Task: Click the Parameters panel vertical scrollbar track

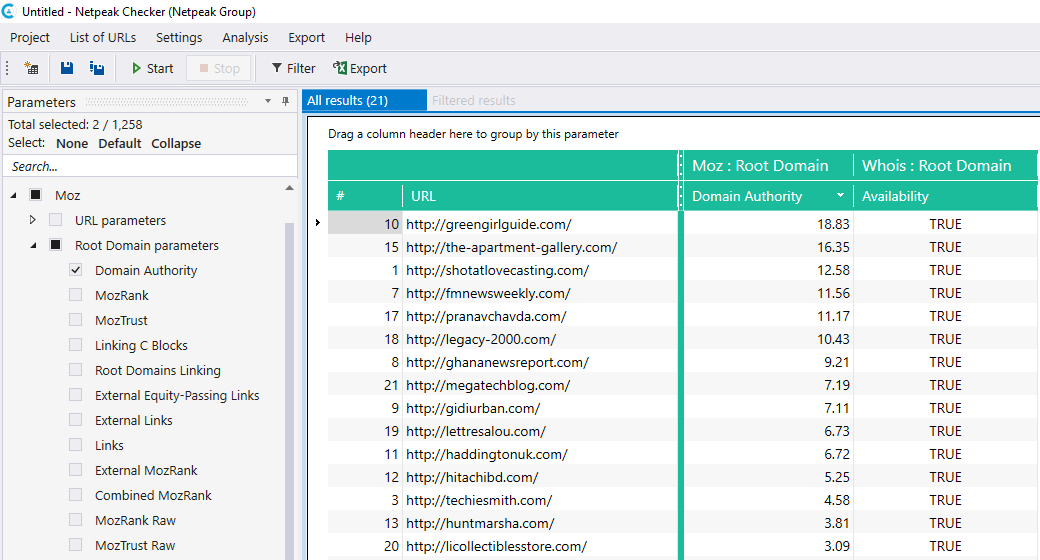Action: coord(289,391)
